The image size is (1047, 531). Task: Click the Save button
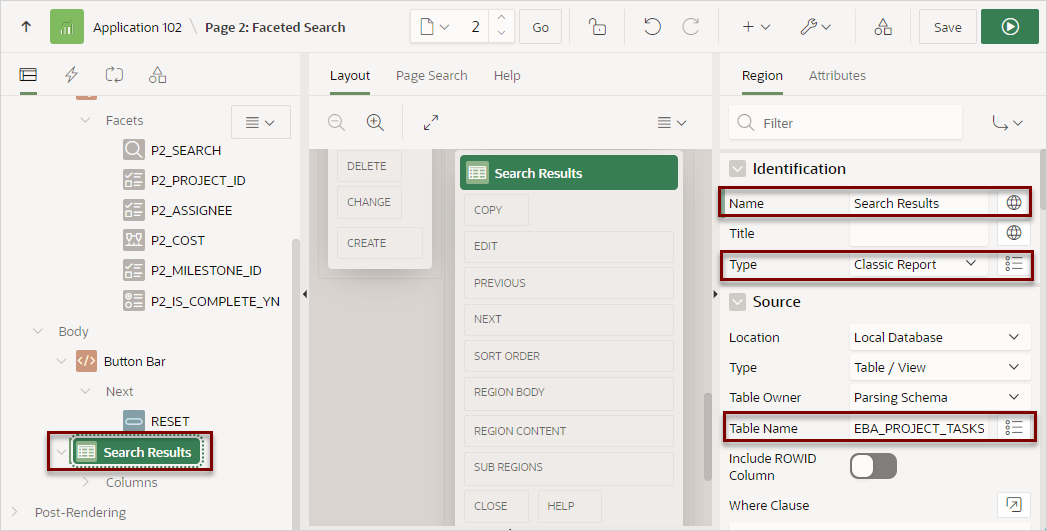(948, 27)
